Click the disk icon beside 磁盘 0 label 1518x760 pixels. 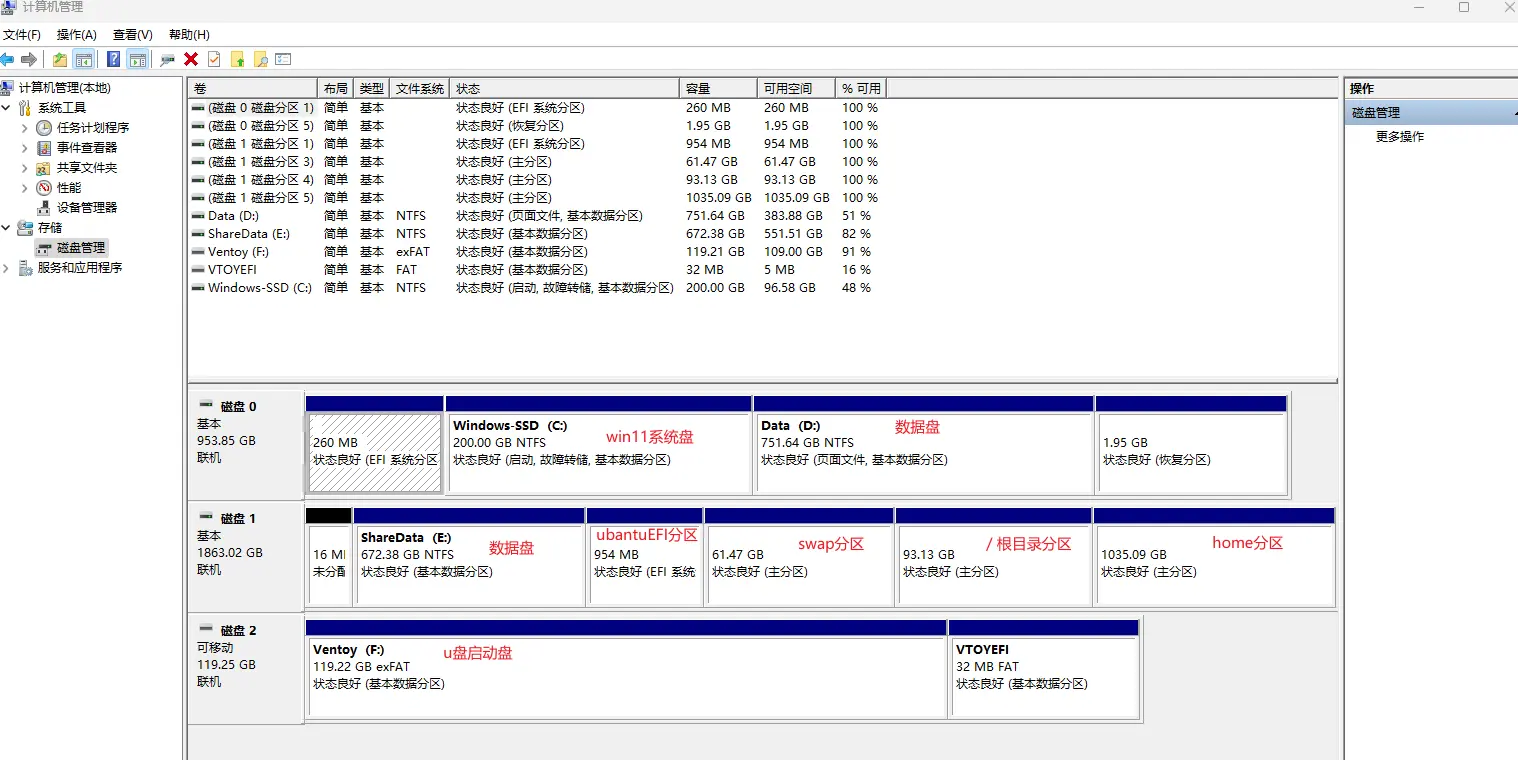click(206, 405)
